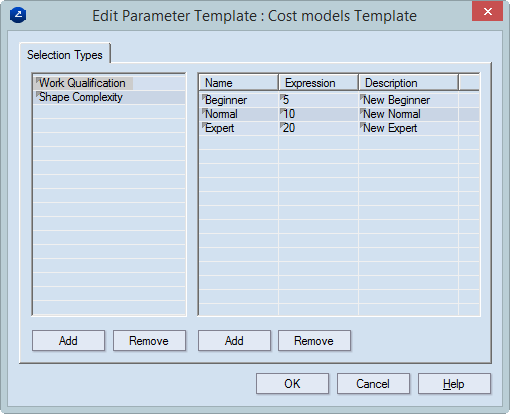The height and width of the screenshot is (414, 510).
Task: Select the Beginner name cell
Action: tap(239, 100)
